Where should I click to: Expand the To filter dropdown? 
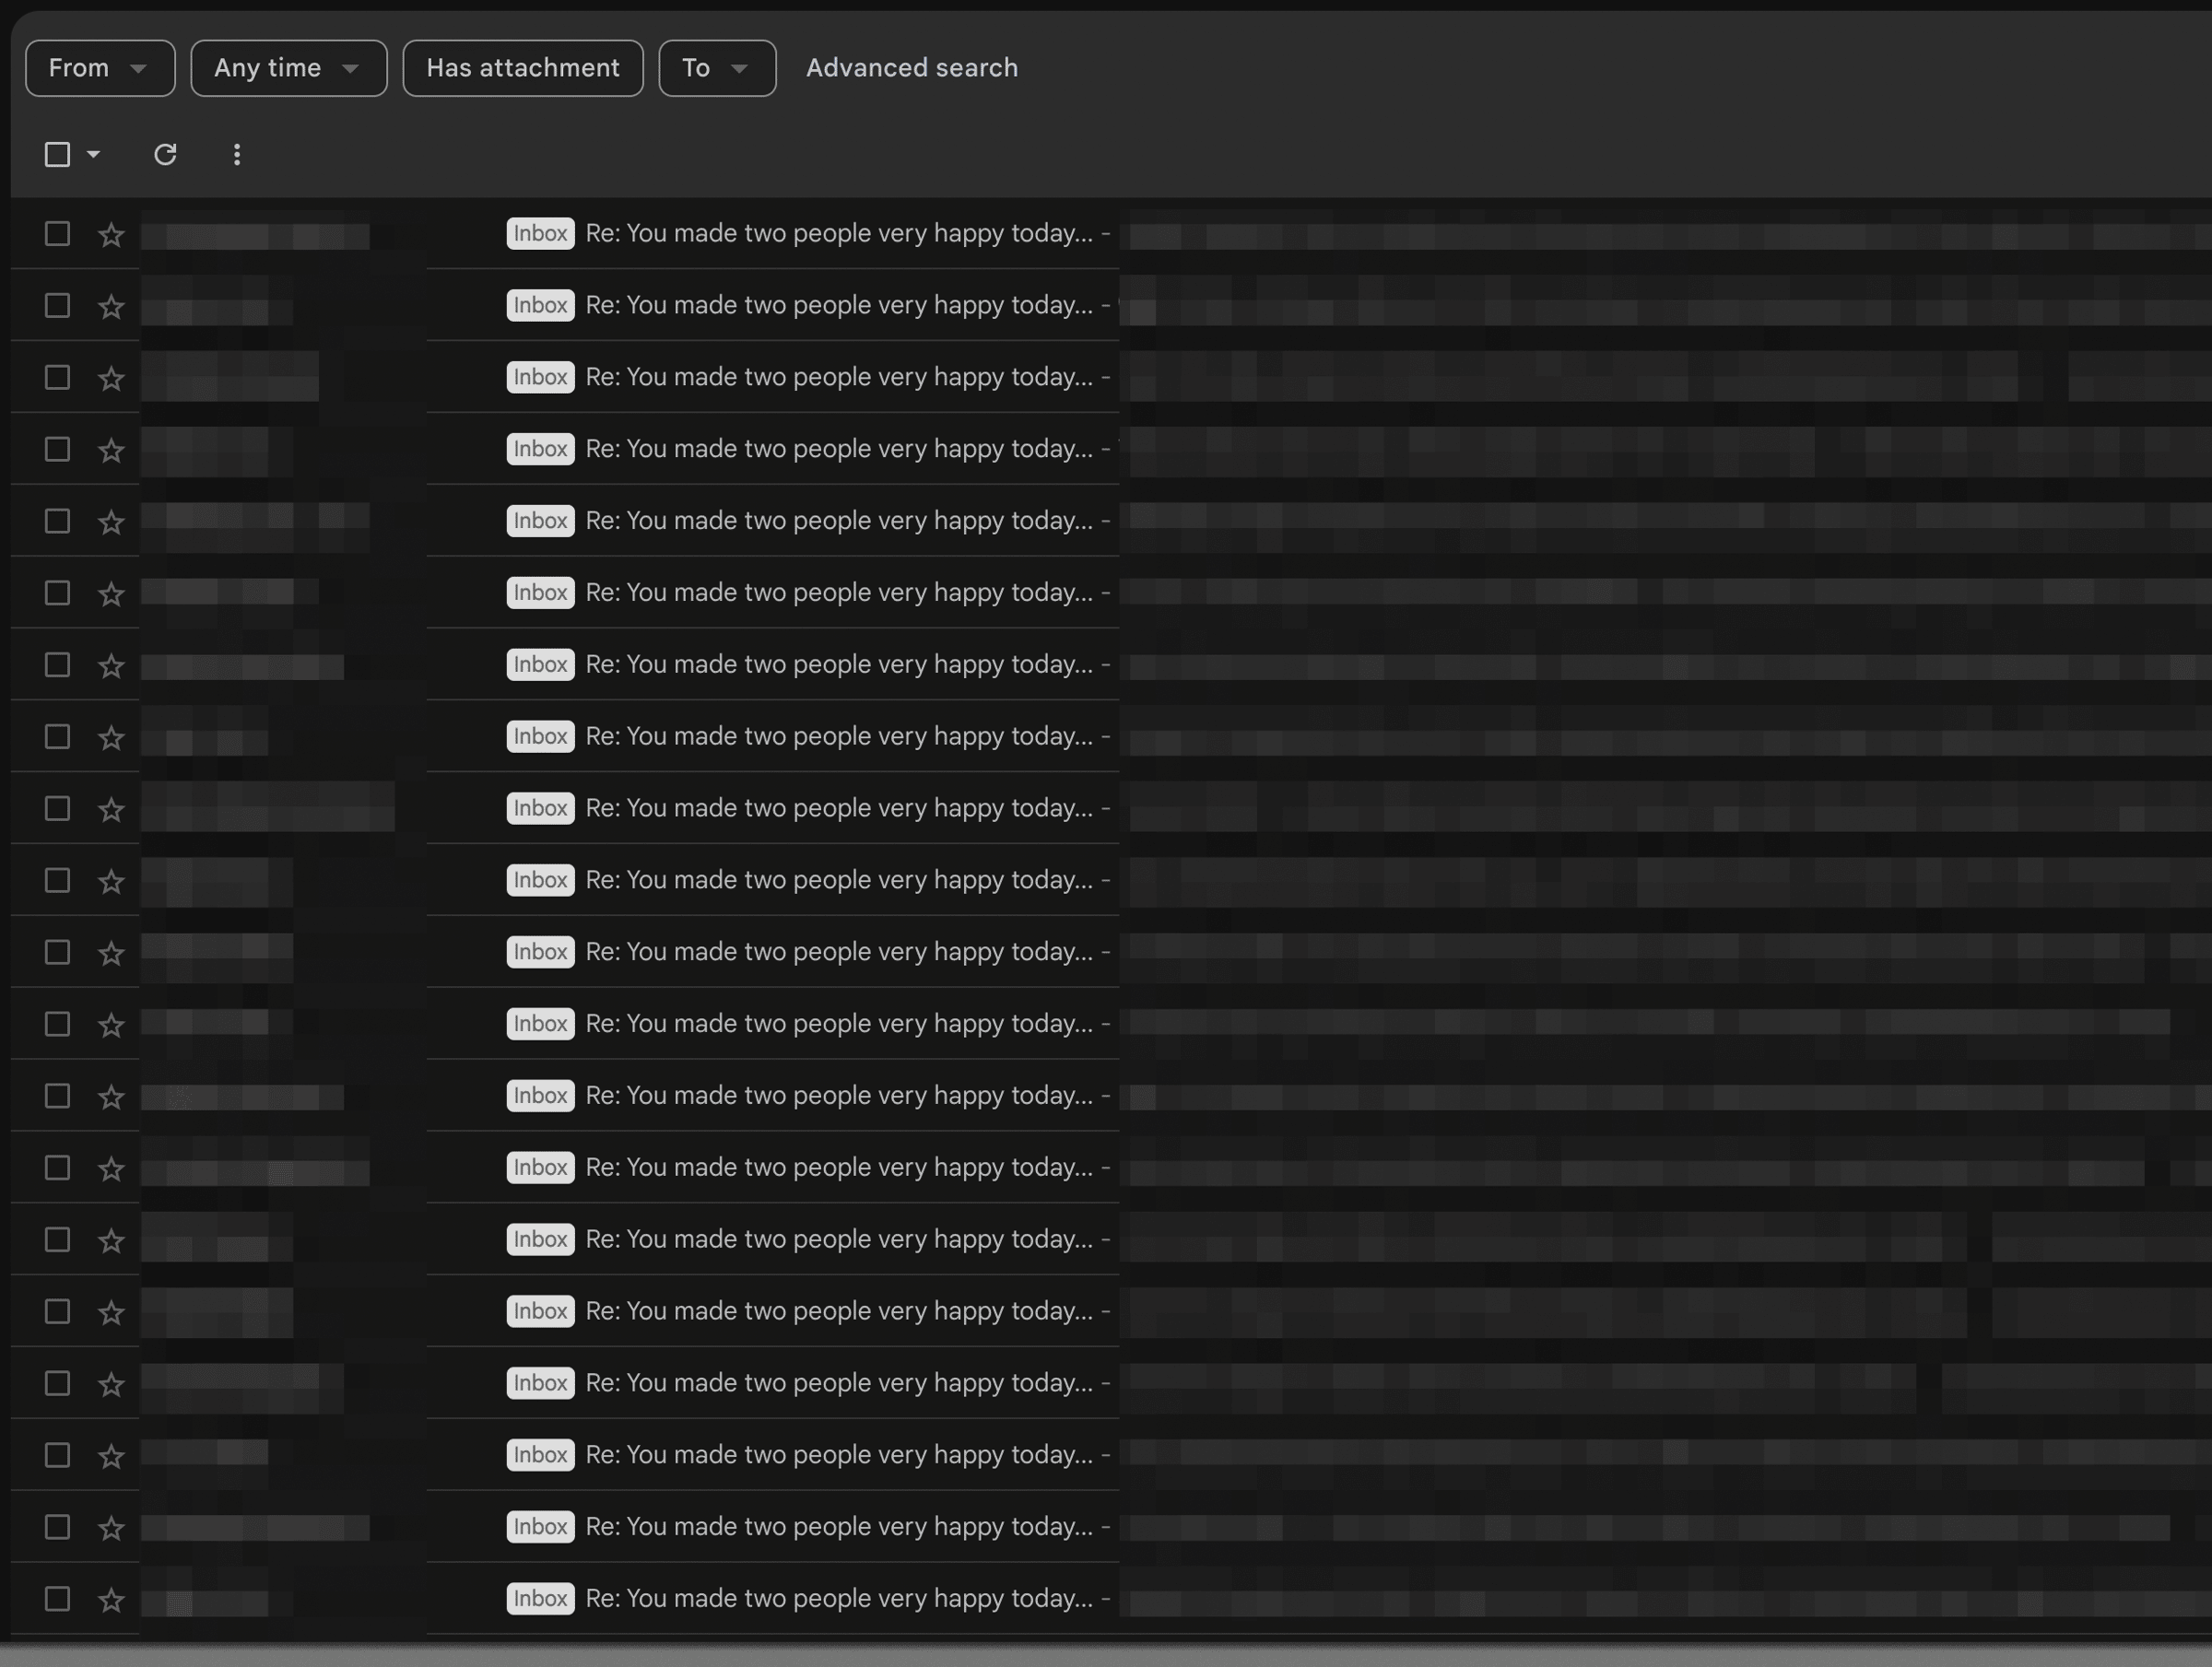click(716, 68)
